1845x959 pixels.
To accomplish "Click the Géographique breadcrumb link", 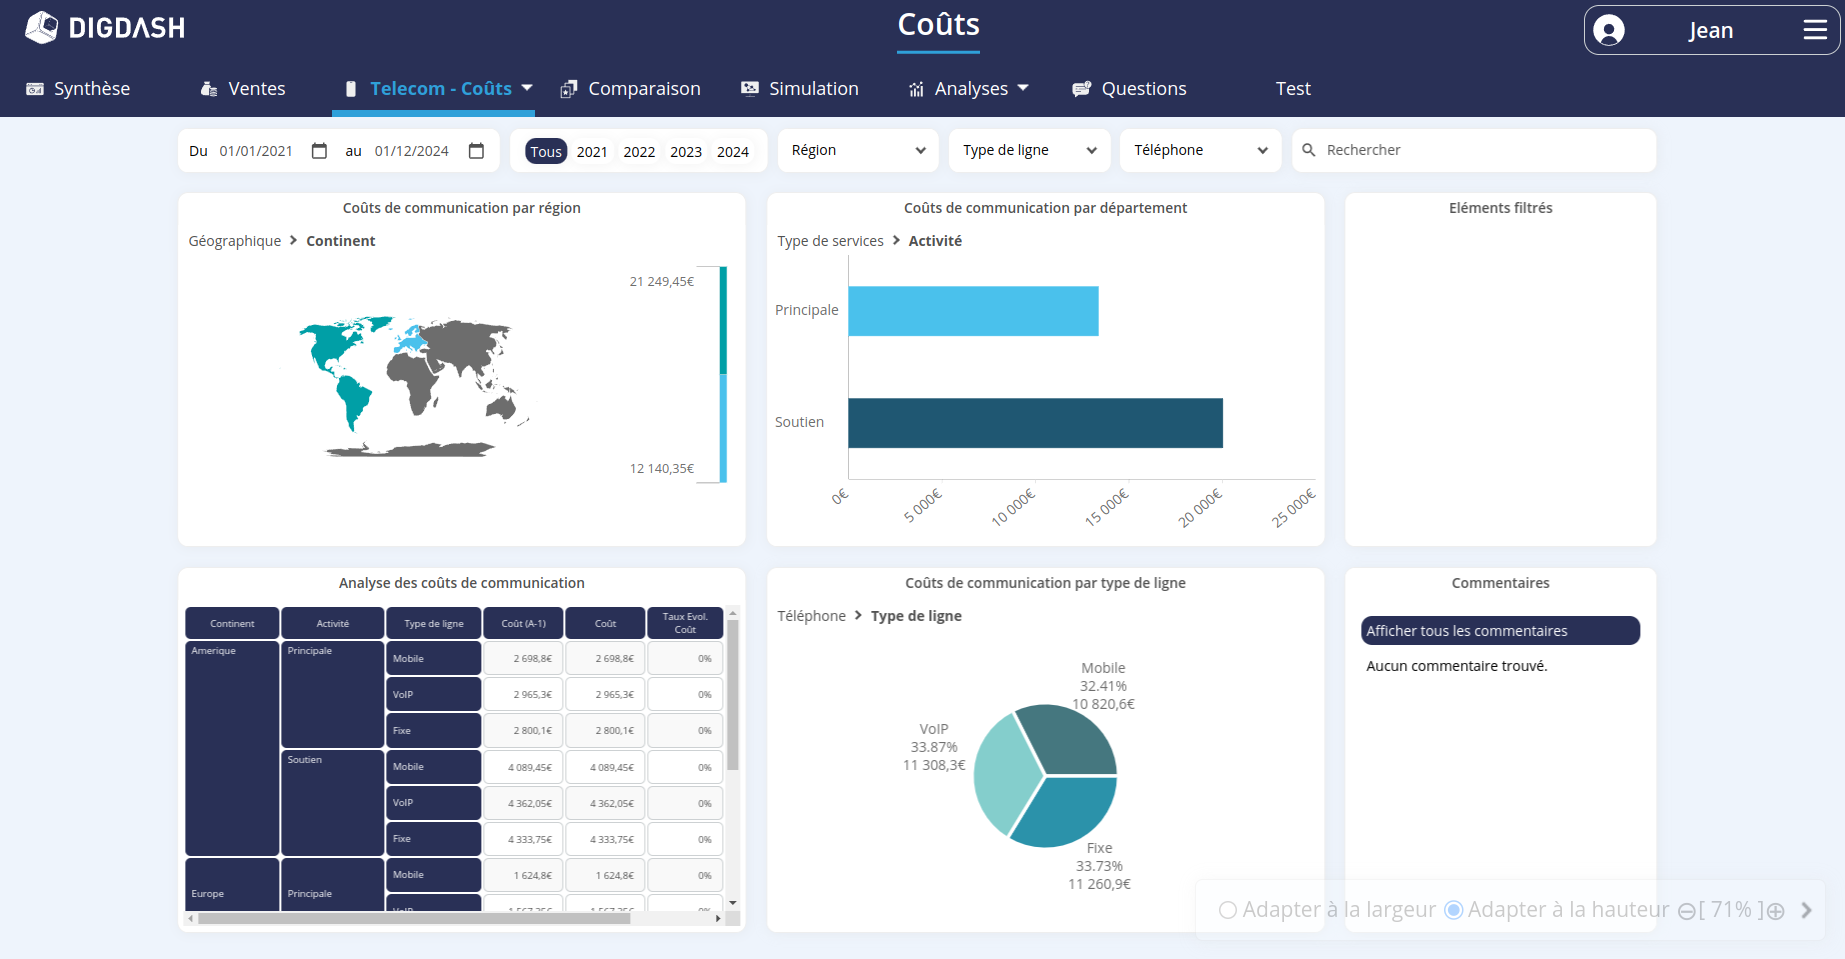I will pyautogui.click(x=235, y=241).
